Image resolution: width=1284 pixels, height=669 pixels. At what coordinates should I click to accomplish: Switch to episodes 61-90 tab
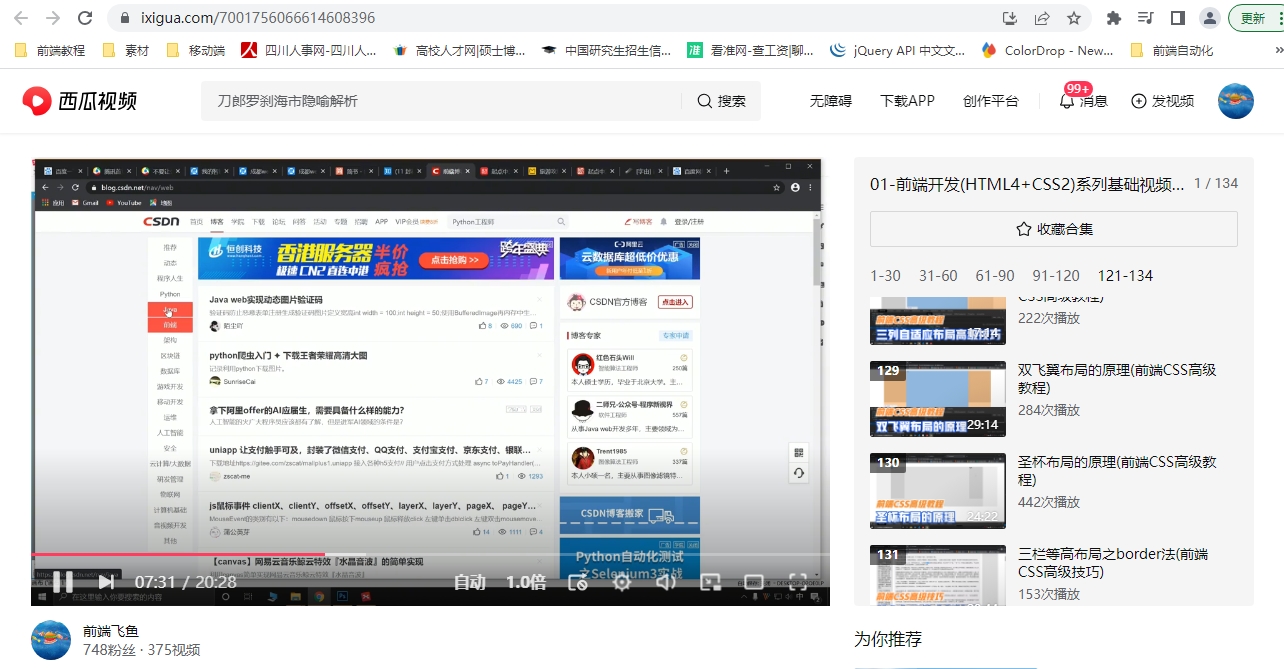(x=995, y=276)
